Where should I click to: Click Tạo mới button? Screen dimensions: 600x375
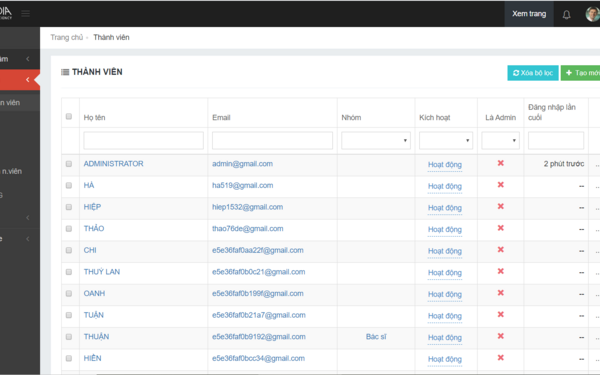pyautogui.click(x=580, y=73)
